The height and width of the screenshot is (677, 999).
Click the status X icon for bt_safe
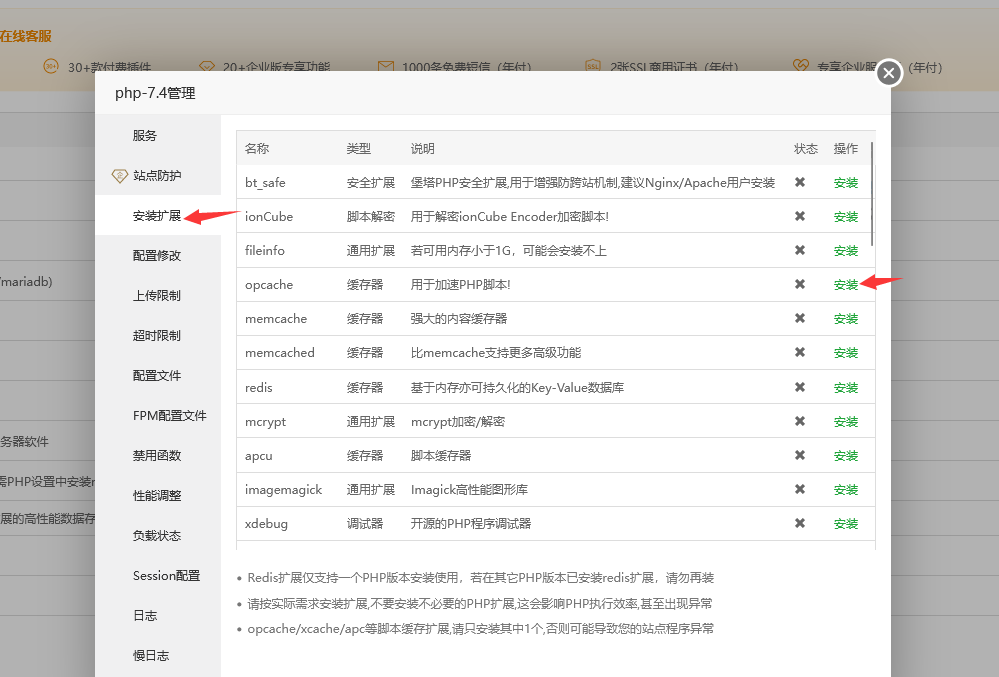coord(800,182)
